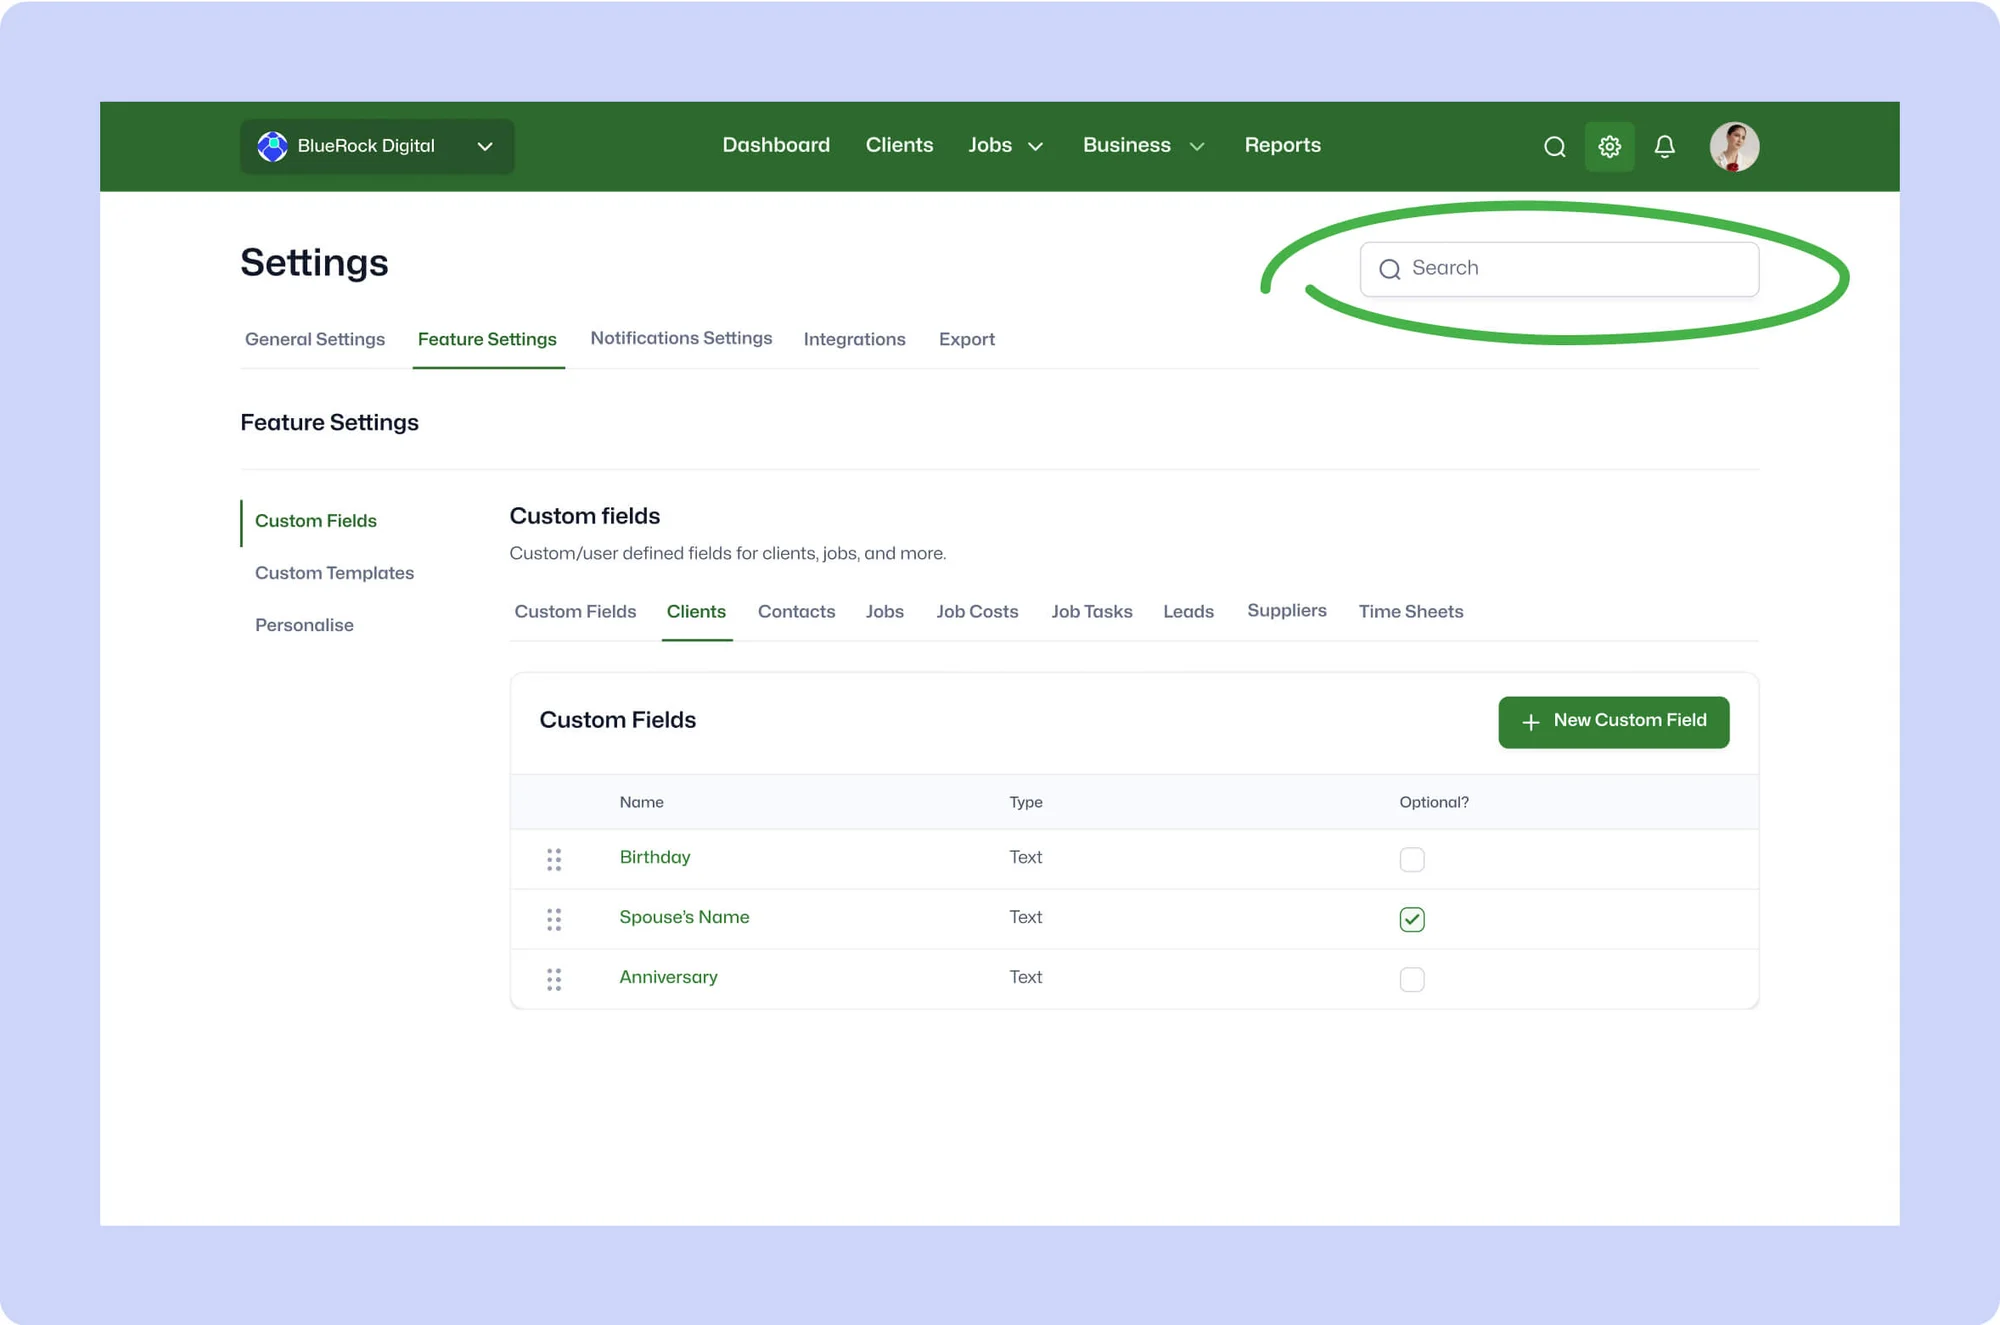Click the BlueRock Digital logo icon
Image resolution: width=2000 pixels, height=1325 pixels.
coord(272,146)
